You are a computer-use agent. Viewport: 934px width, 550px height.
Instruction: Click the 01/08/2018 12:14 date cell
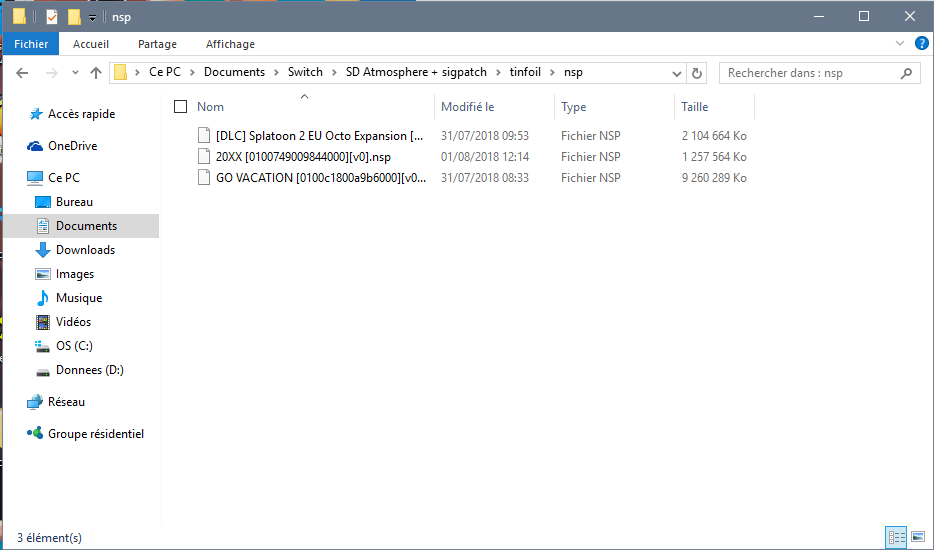(x=485, y=157)
